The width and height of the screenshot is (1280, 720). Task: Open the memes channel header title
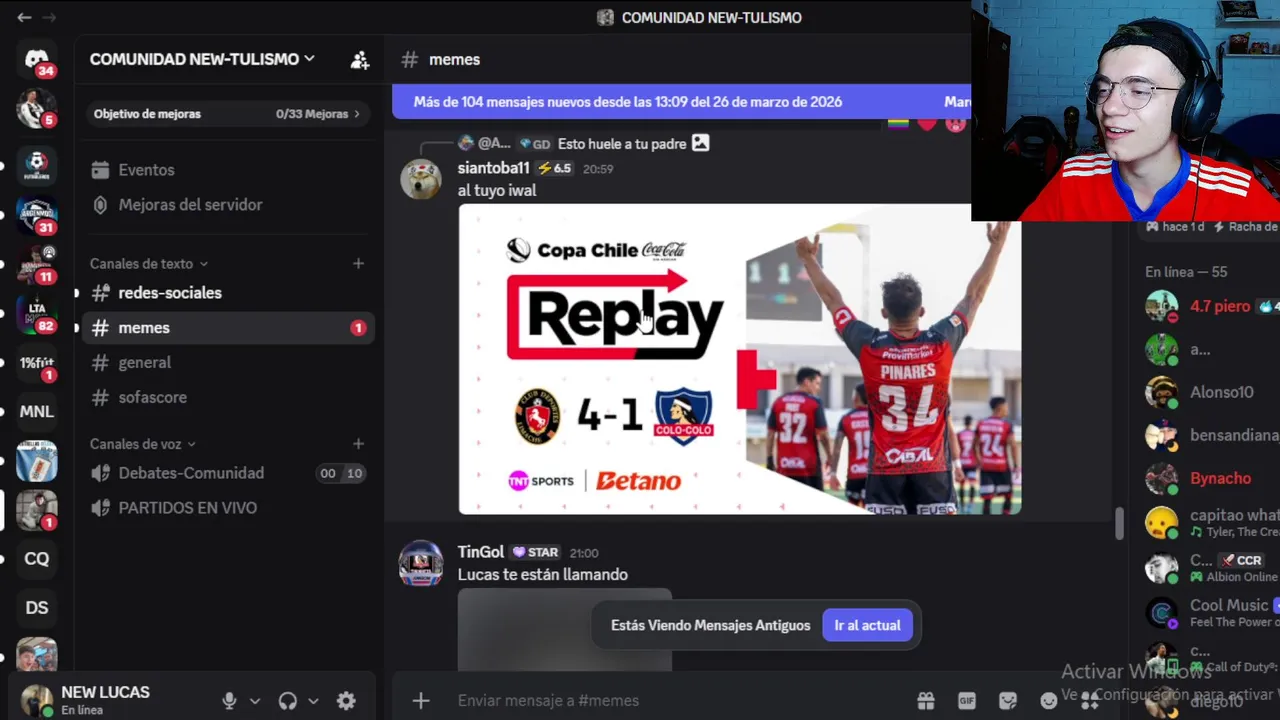[x=454, y=60]
